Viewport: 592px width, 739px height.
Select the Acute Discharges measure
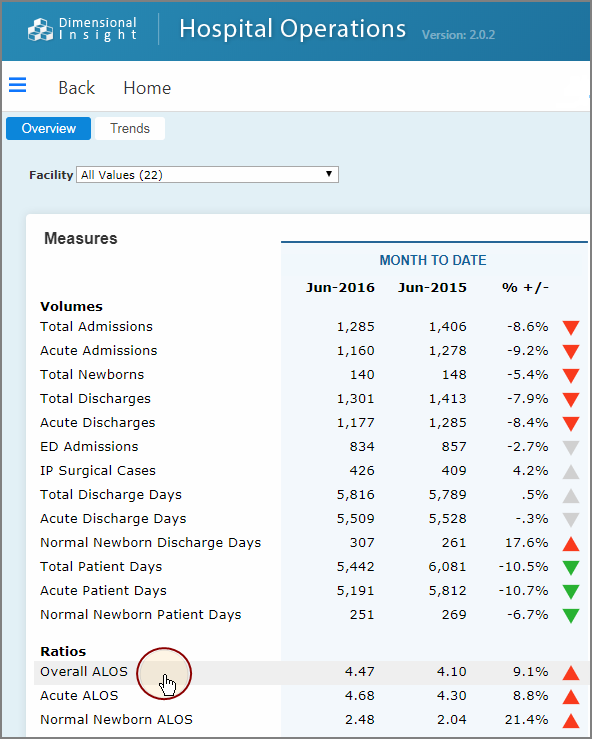click(x=98, y=422)
